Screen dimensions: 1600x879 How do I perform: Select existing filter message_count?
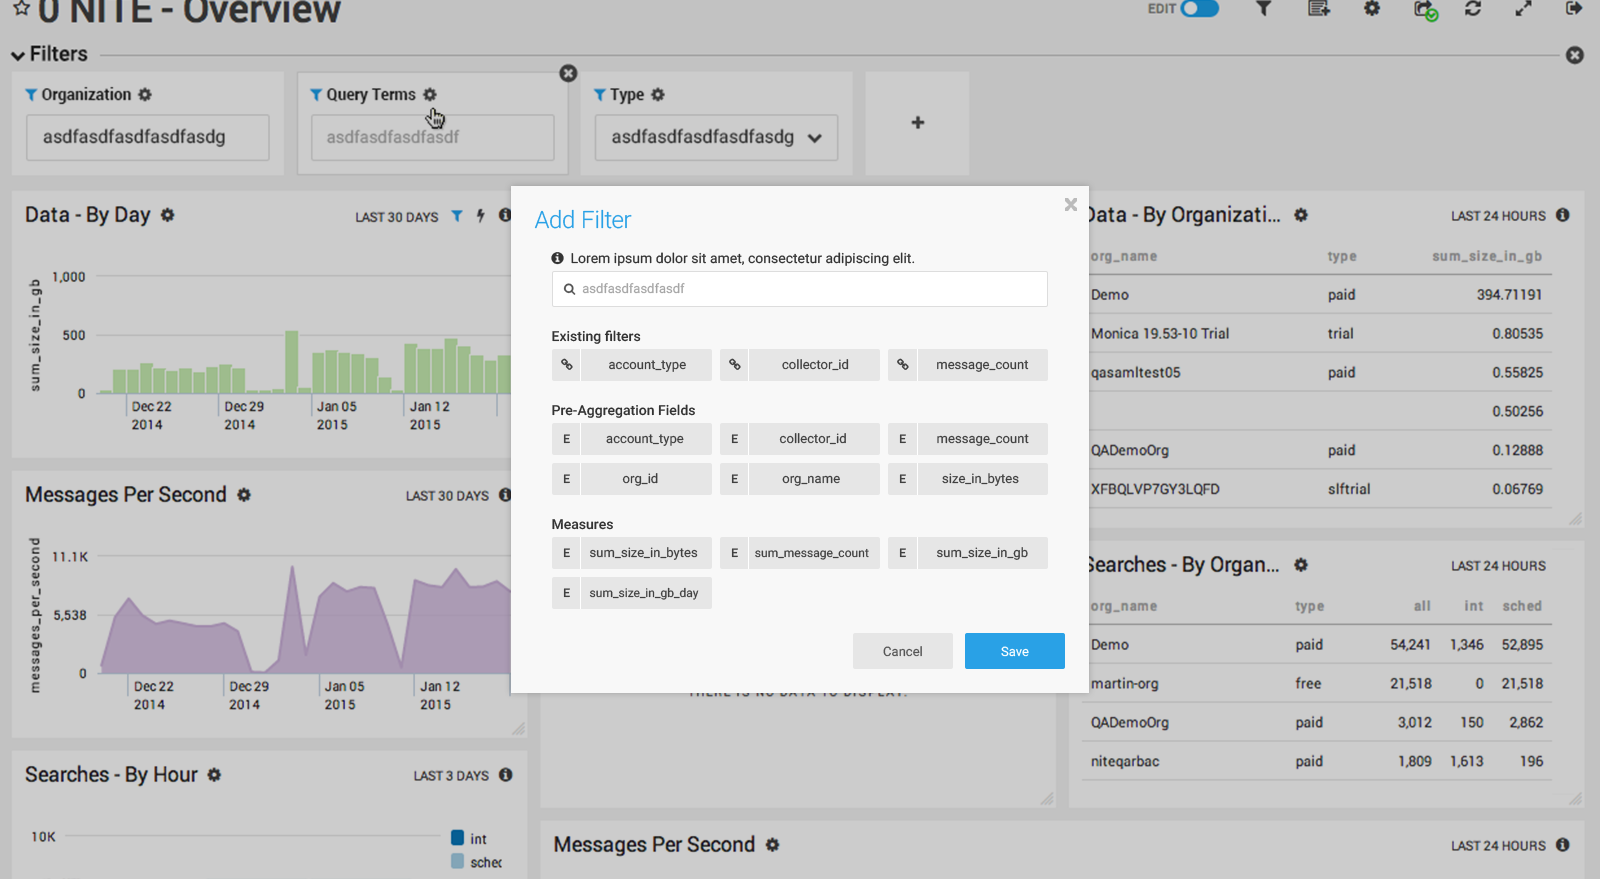[x=982, y=365]
